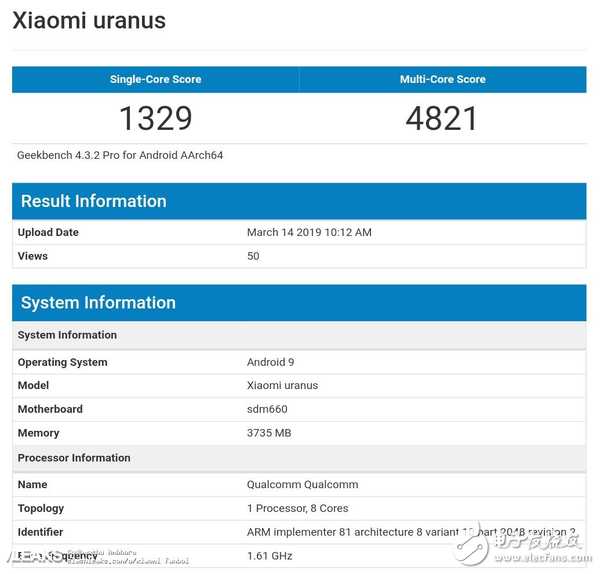
Task: Click the Views label
Action: [x=33, y=256]
